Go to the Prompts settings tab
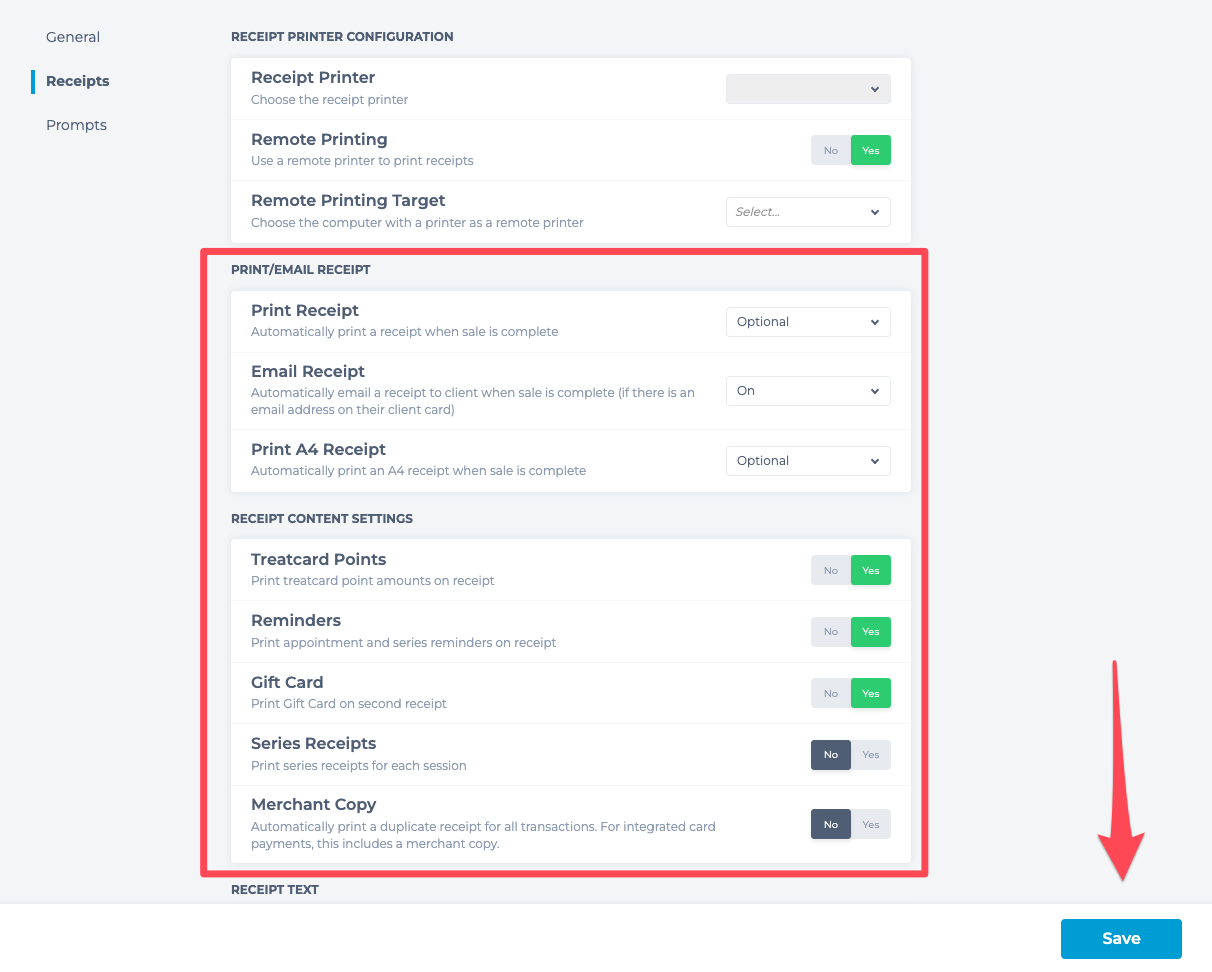The image size is (1212, 972). tap(76, 125)
